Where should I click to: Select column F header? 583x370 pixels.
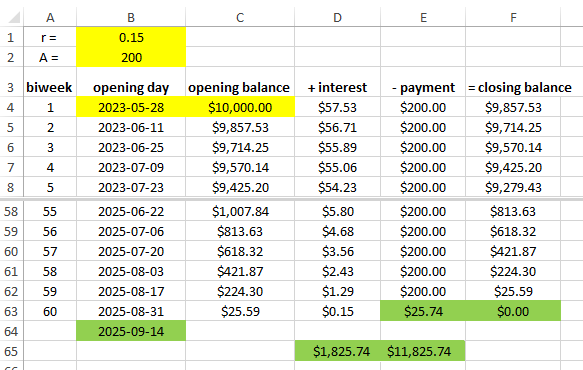tap(513, 17)
